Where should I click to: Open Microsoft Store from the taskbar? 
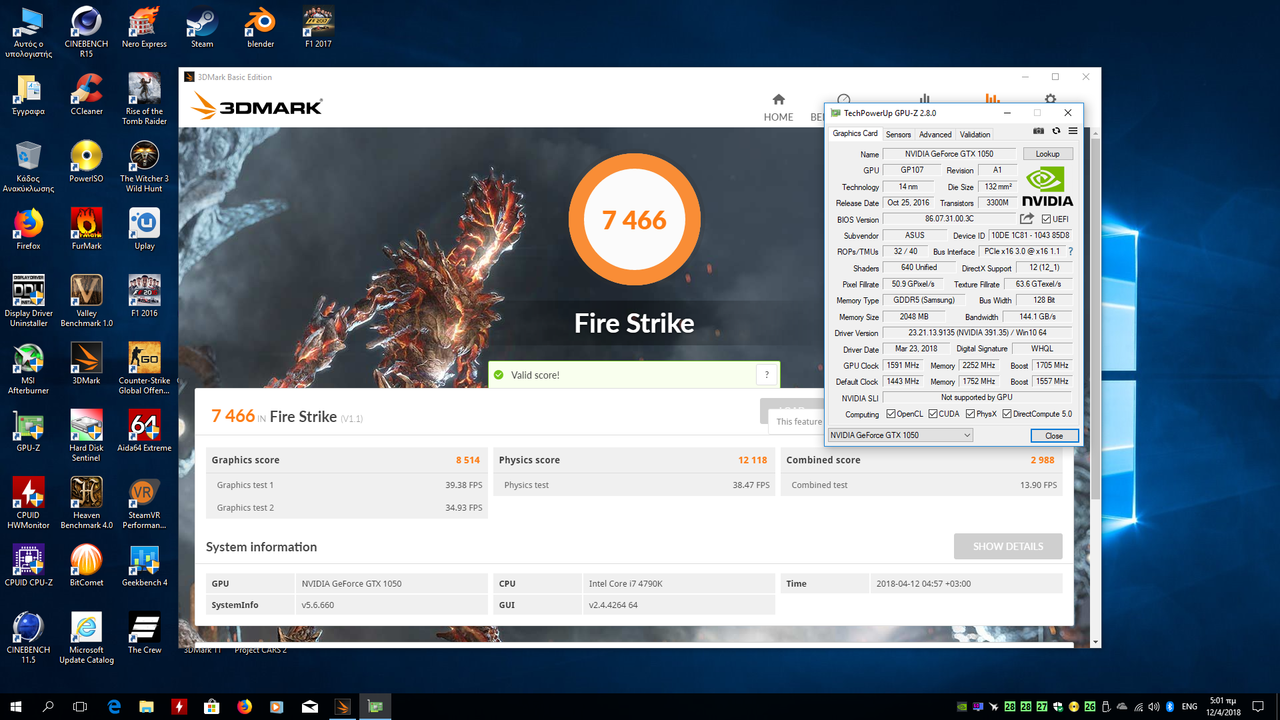click(x=212, y=706)
